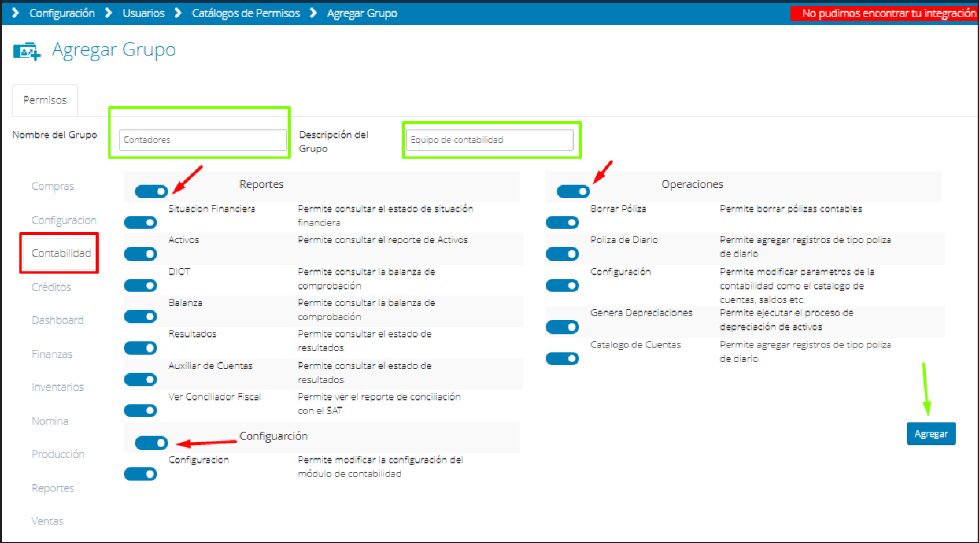The height and width of the screenshot is (543, 979).
Task: Click 'Permite borrar pólizas contables' description
Action: [x=790, y=208]
